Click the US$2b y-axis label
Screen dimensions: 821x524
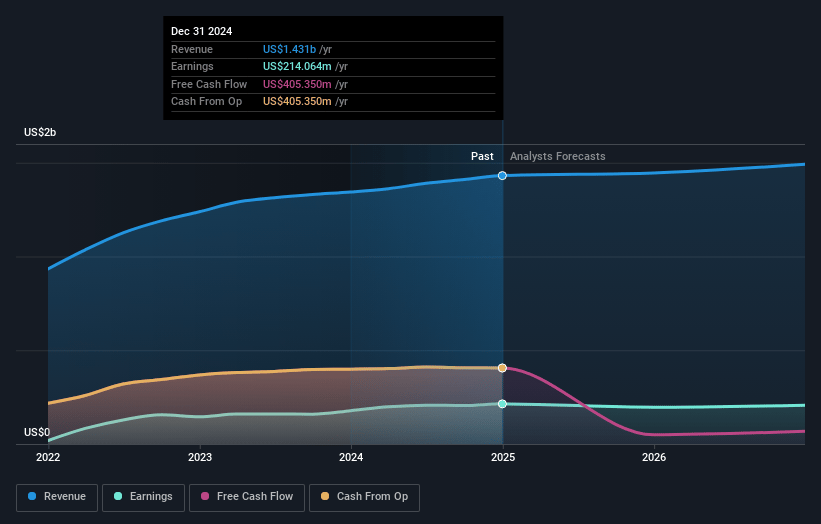(40, 132)
